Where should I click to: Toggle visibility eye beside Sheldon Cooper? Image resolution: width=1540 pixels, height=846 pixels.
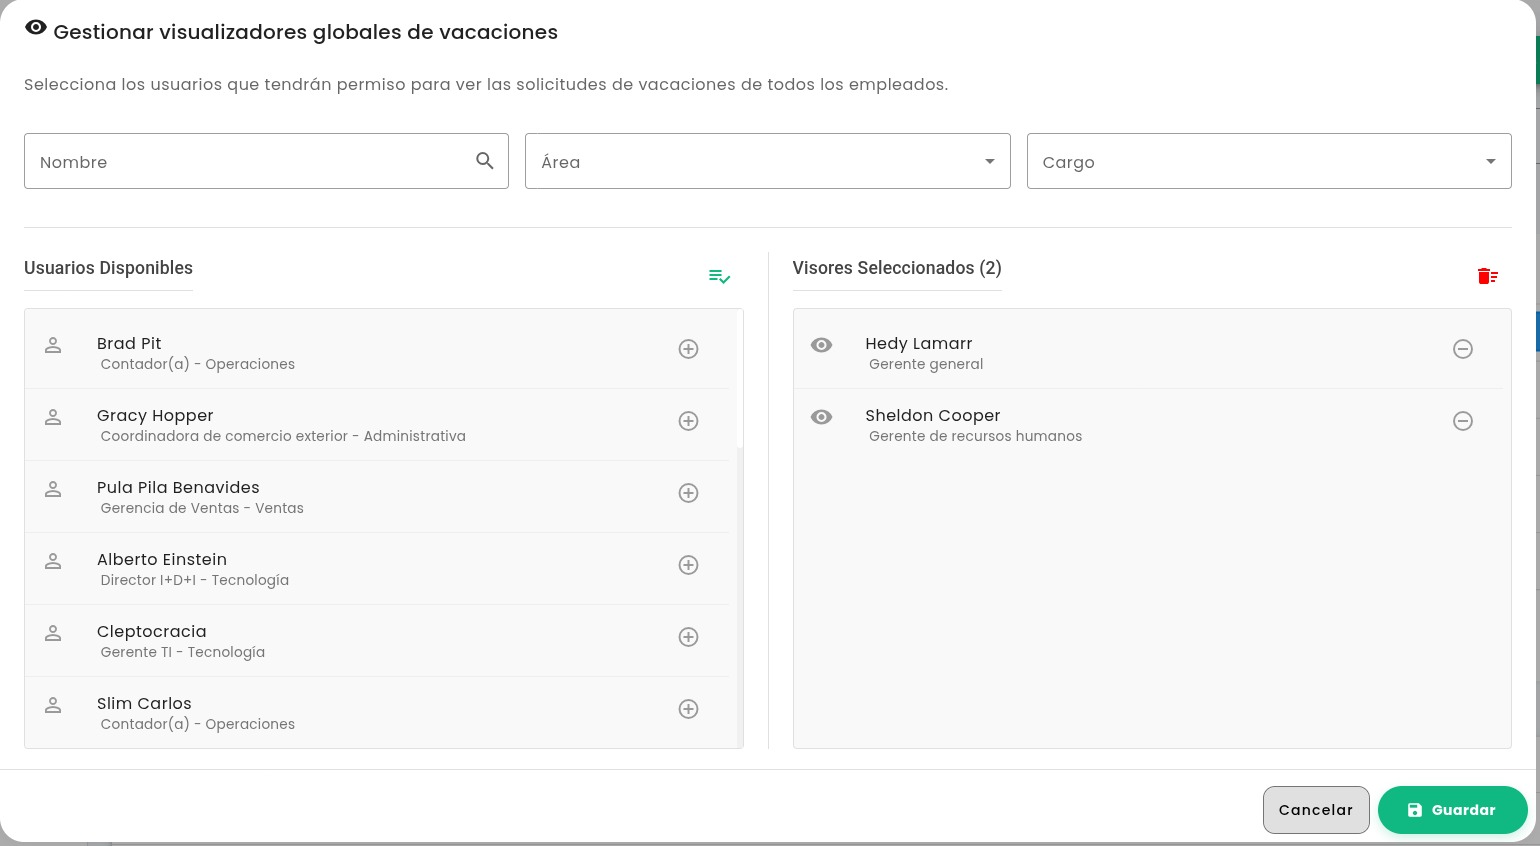click(821, 417)
